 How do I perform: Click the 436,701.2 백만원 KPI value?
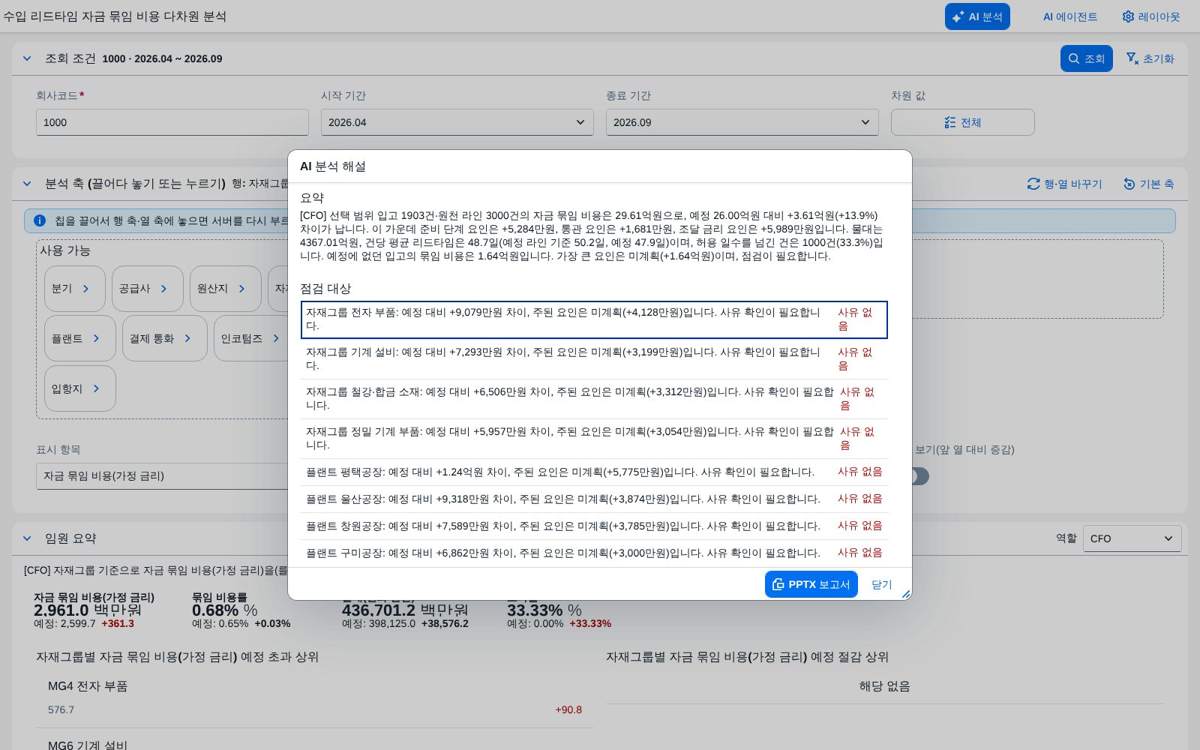coord(406,610)
